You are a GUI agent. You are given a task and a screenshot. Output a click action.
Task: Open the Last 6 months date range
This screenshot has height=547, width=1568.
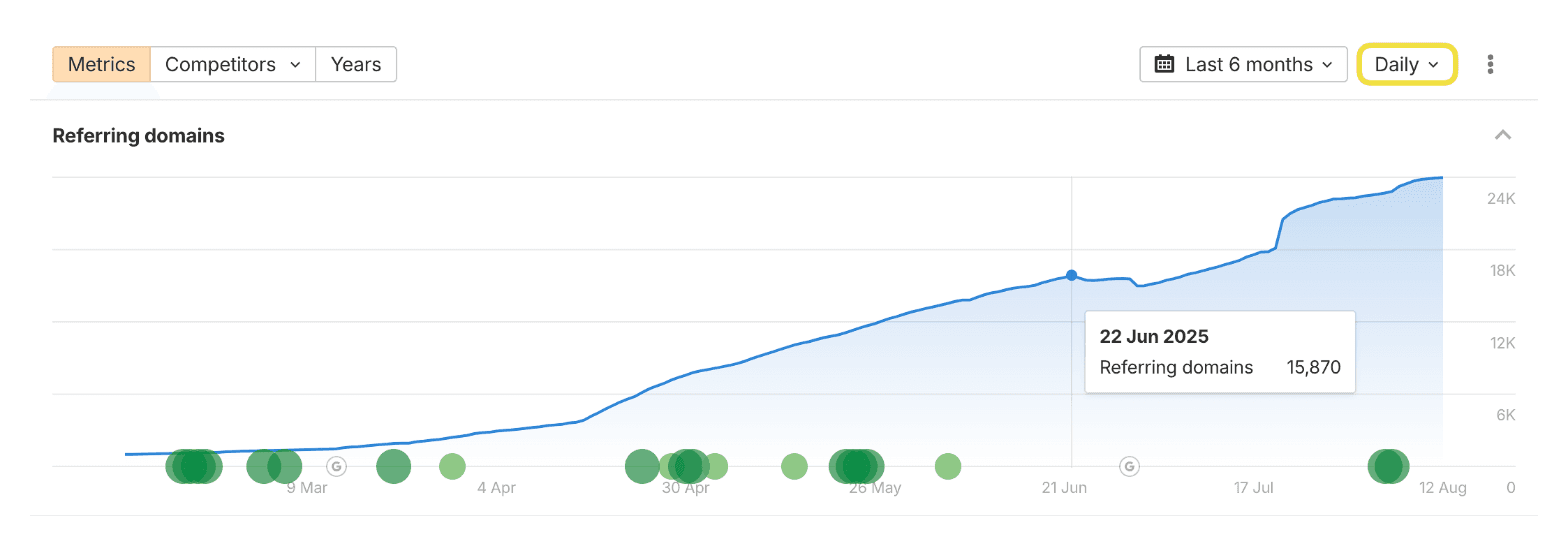(1243, 64)
